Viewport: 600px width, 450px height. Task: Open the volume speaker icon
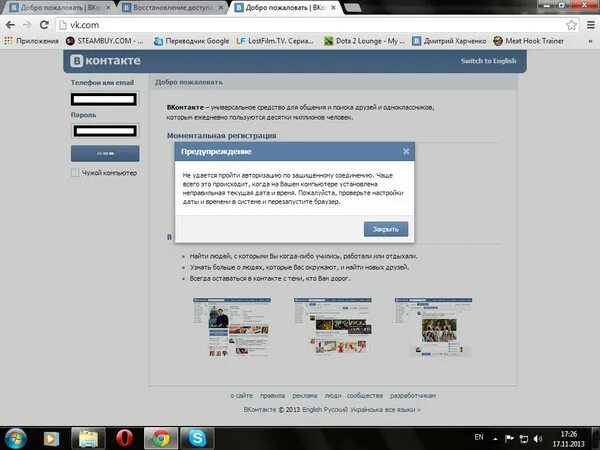(538, 439)
